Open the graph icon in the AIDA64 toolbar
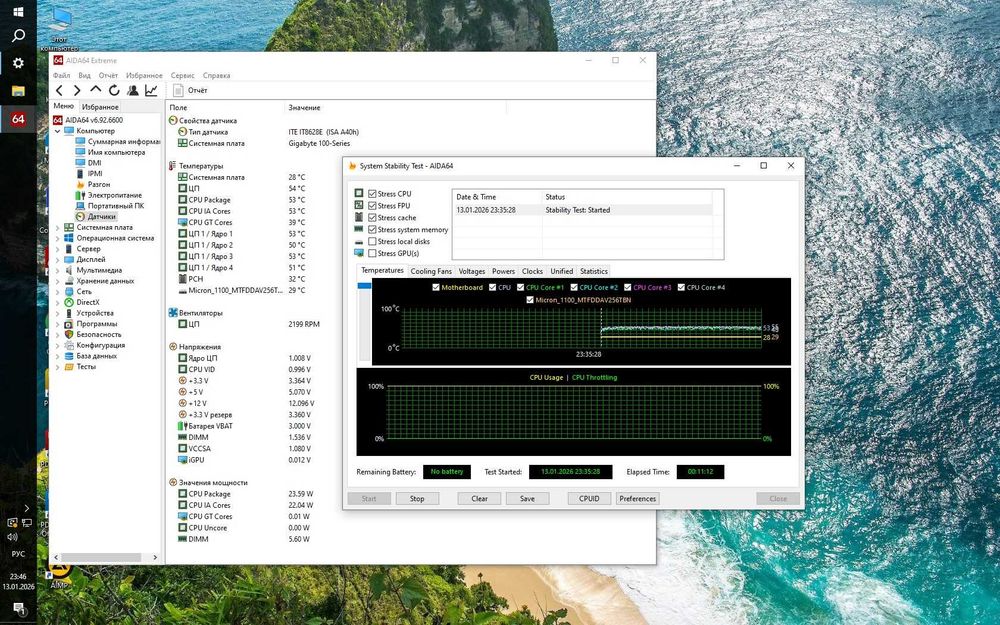 coord(151,91)
